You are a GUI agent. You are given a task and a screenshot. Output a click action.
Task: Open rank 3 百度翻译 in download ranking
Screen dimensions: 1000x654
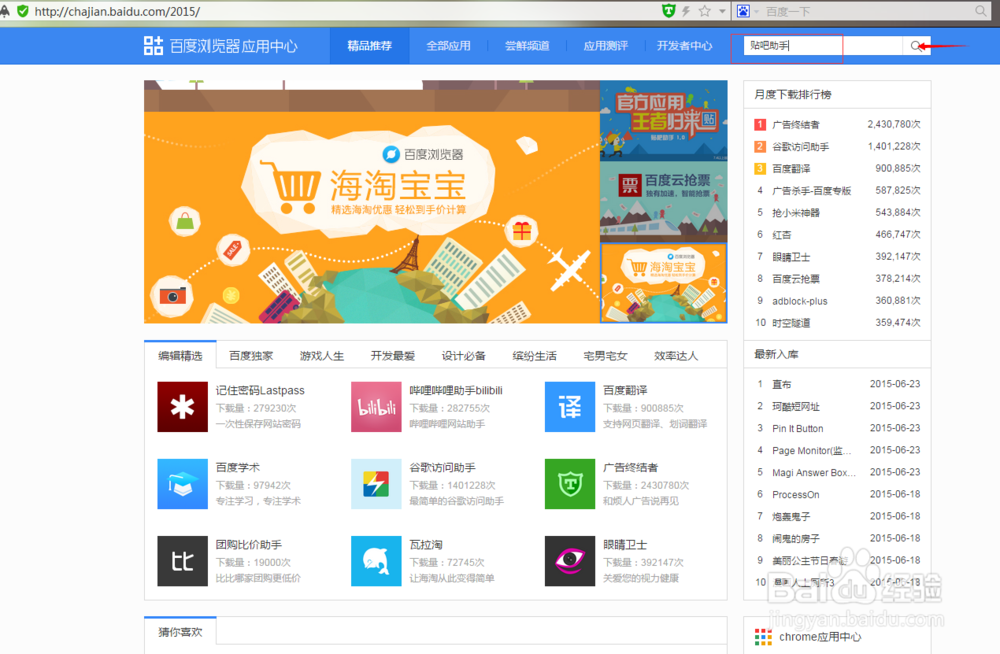[791, 168]
